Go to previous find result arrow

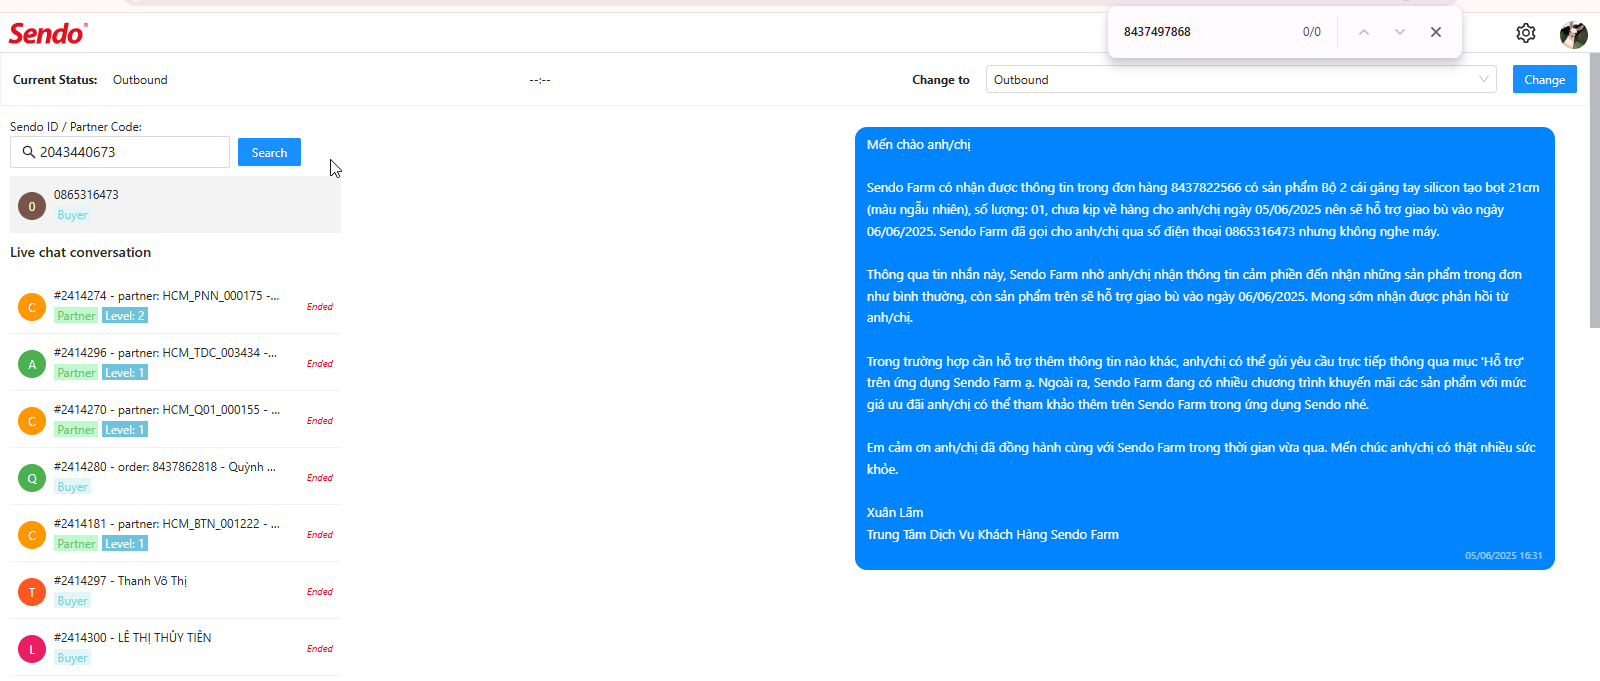(1364, 32)
